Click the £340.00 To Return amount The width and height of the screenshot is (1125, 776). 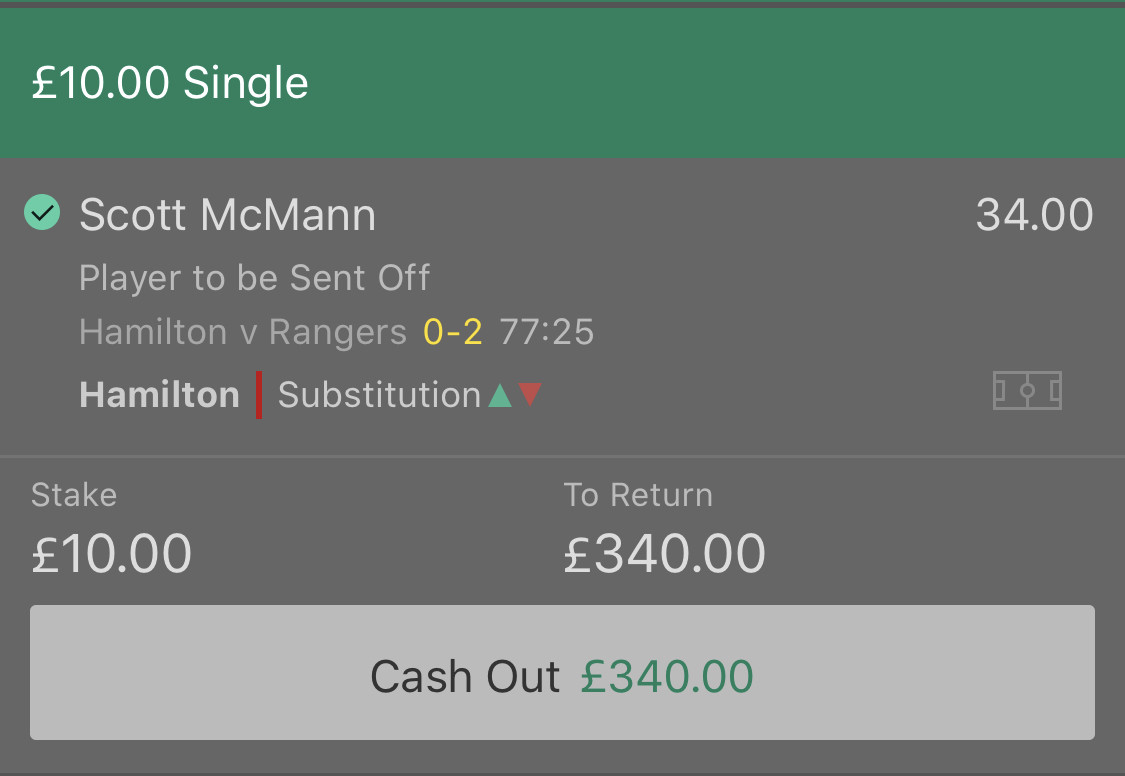coord(664,554)
